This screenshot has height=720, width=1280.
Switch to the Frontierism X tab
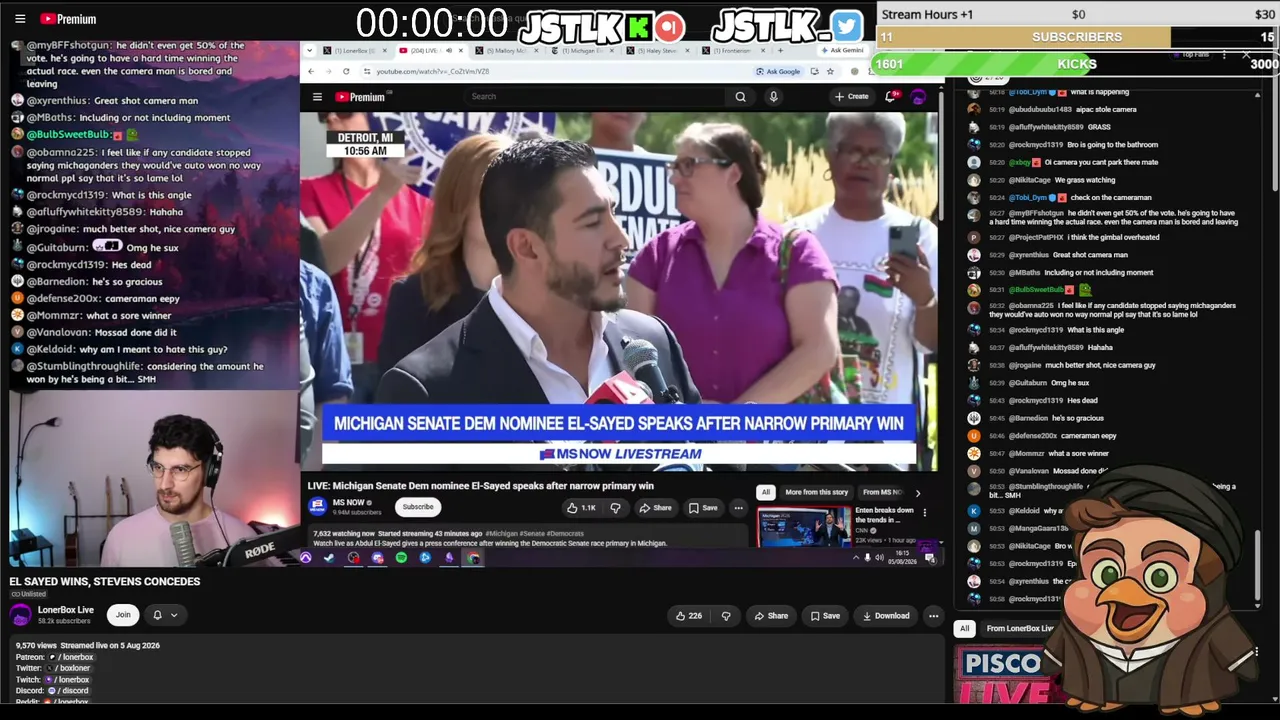[734, 50]
